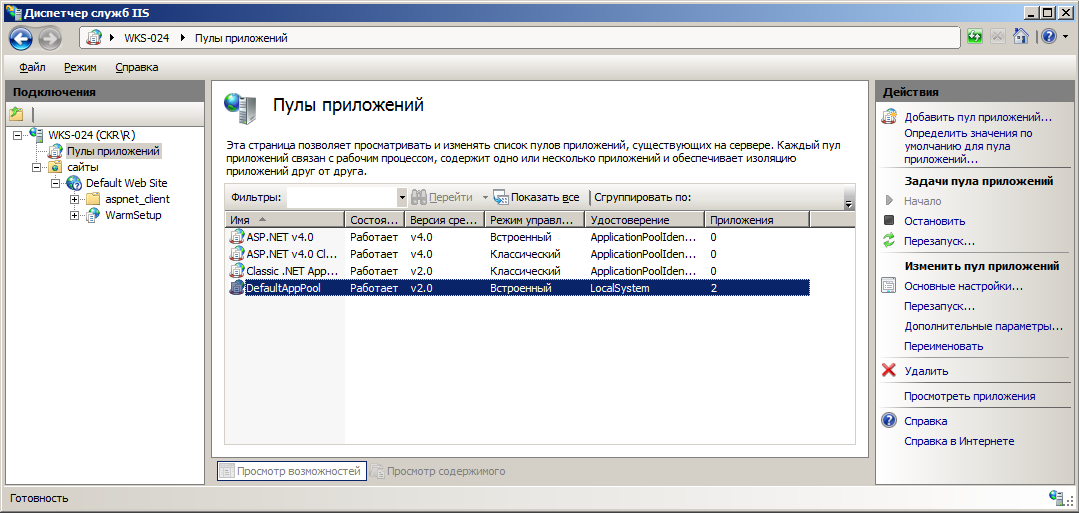Image resolution: width=1079 pixels, height=513 pixels.
Task: Click Определить значения по умолчанию link
Action: pyautogui.click(x=968, y=146)
